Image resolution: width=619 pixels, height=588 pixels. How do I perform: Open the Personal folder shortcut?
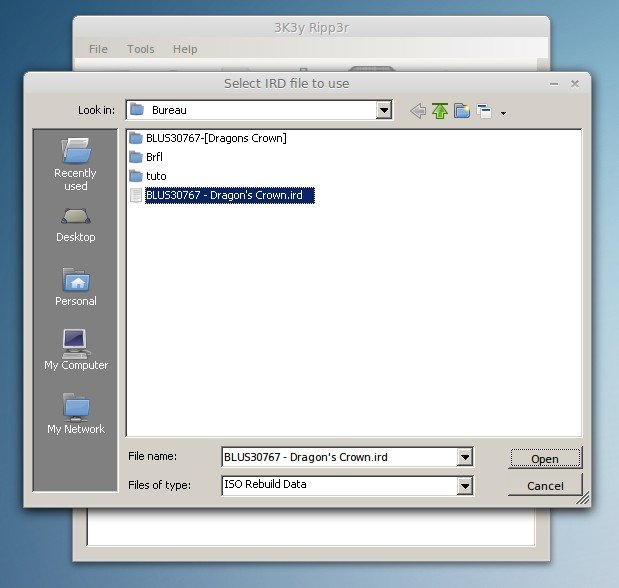(76, 287)
